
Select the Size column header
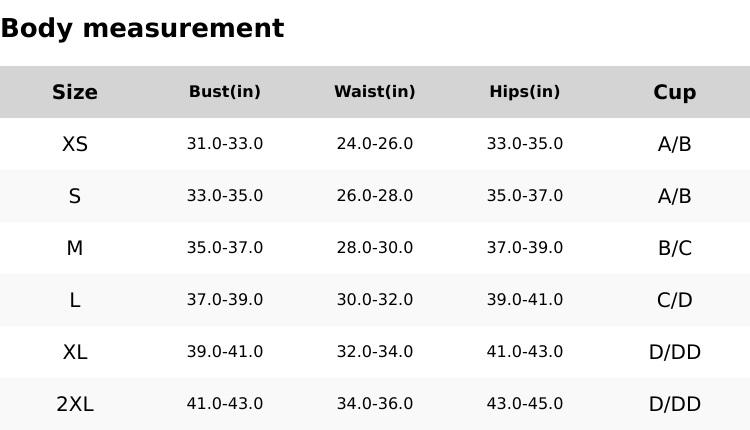75,92
